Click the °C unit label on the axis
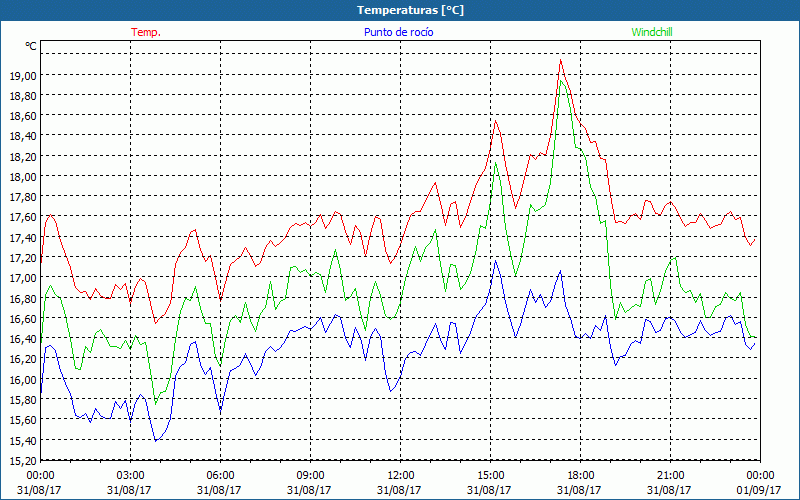This screenshot has height=500, width=800. (x=31, y=46)
